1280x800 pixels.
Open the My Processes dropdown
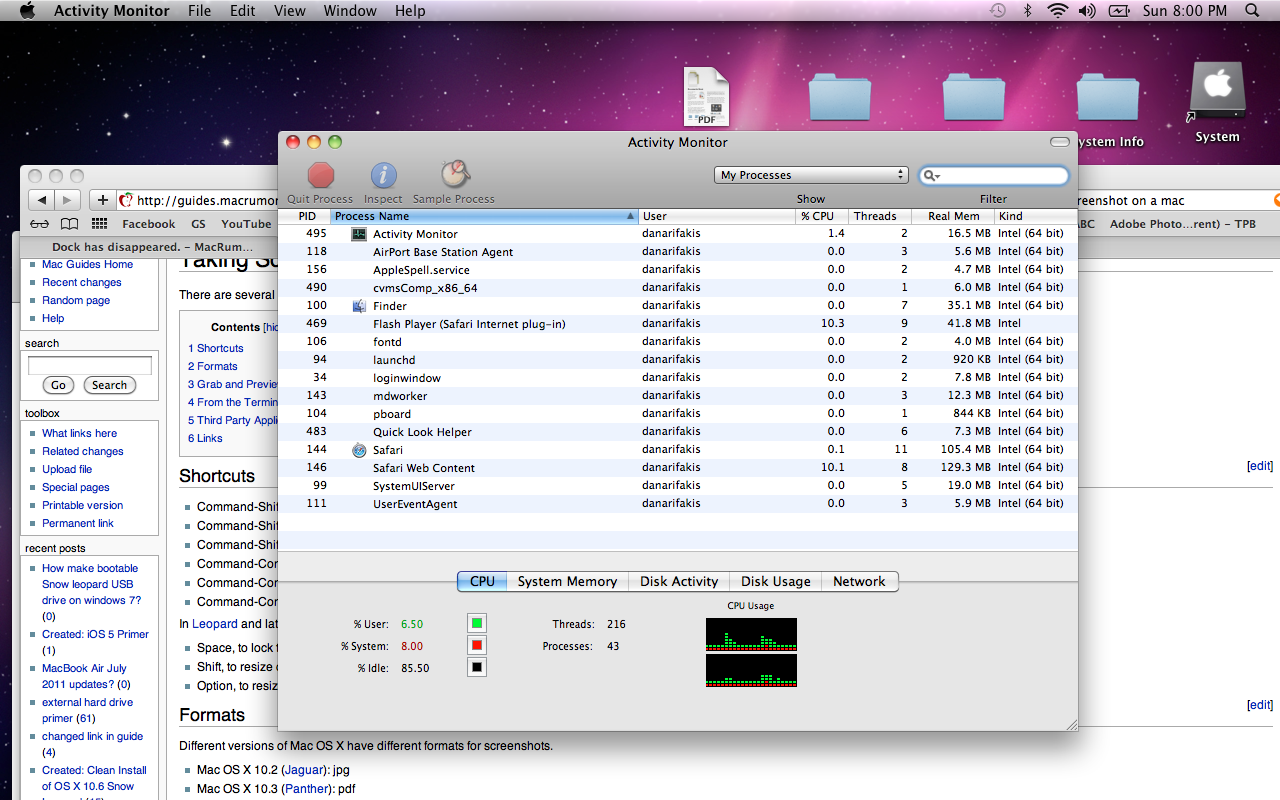point(812,175)
